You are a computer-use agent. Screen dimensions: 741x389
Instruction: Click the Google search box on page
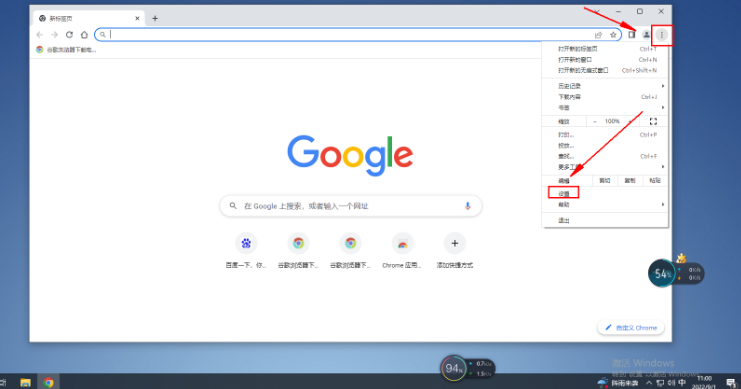[x=351, y=206]
